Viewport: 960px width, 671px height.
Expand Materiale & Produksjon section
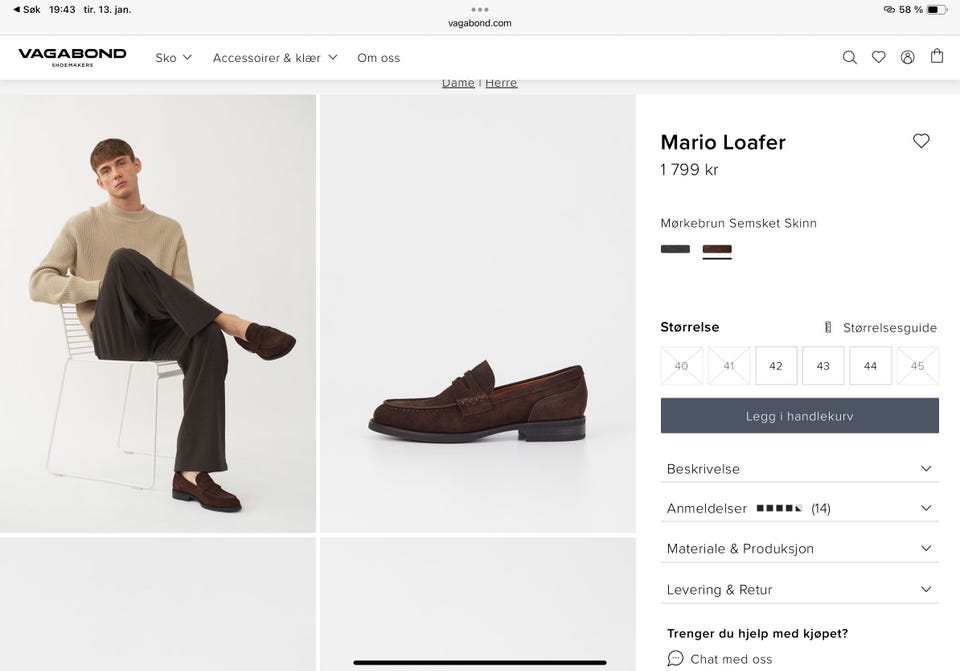pos(799,548)
